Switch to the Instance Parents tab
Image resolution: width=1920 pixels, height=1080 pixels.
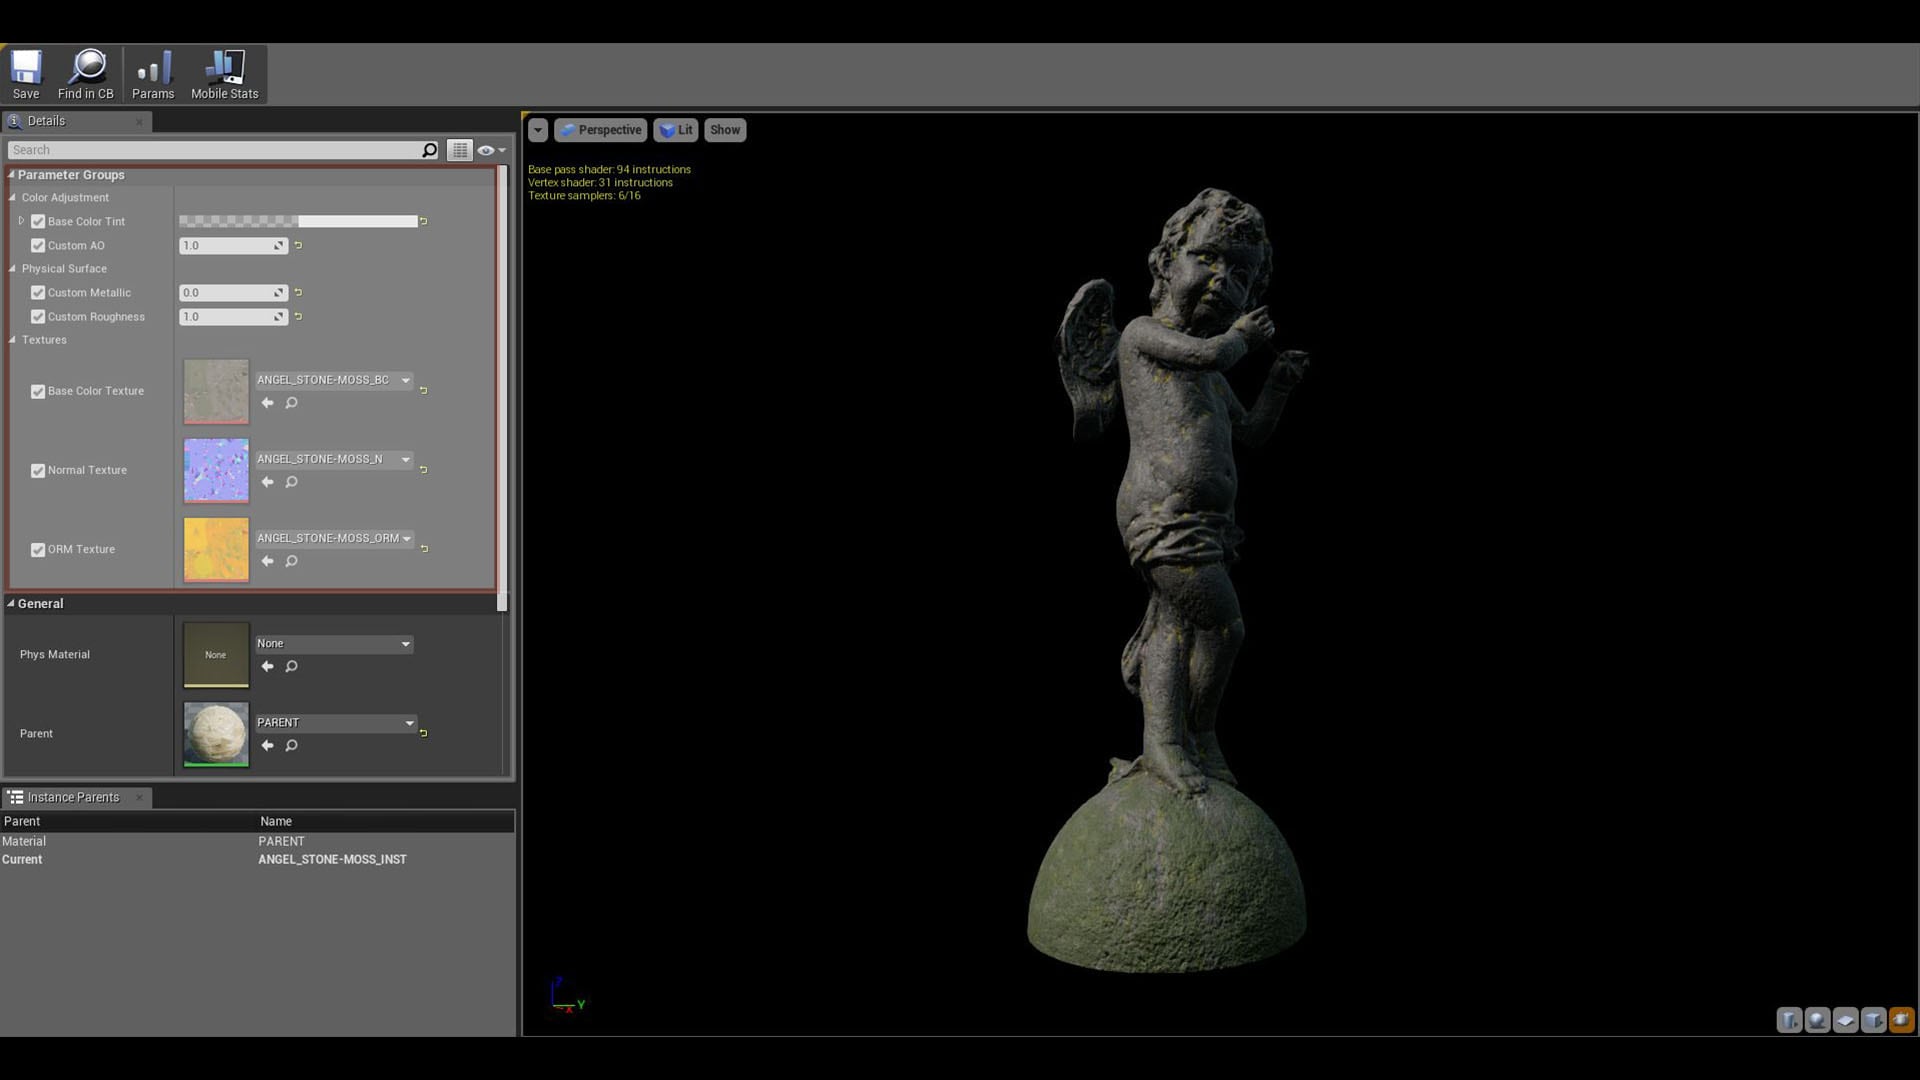click(75, 797)
